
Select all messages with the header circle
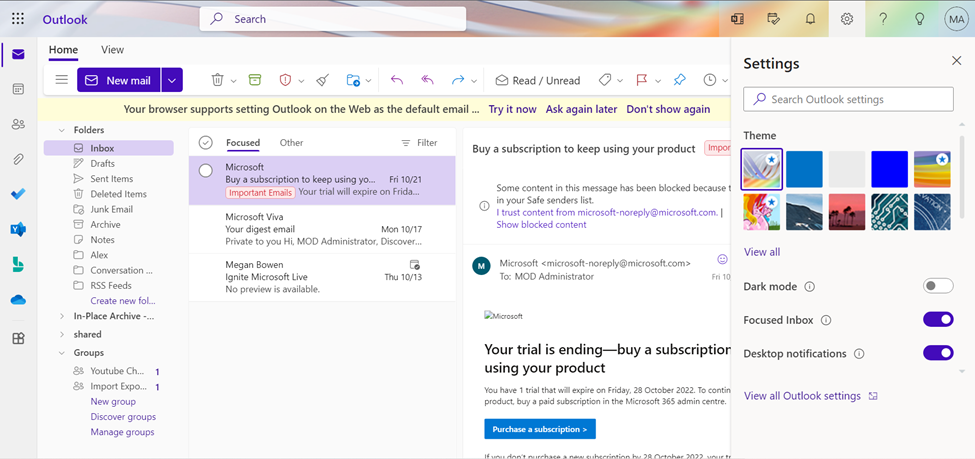pyautogui.click(x=206, y=142)
